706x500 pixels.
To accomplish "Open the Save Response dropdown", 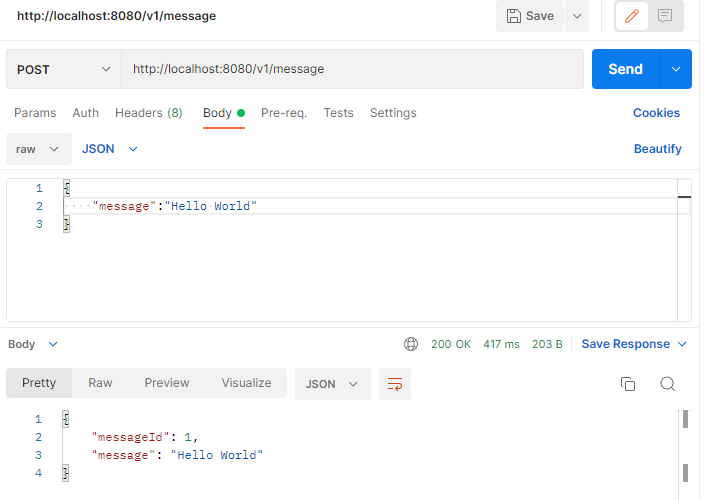I will point(634,344).
